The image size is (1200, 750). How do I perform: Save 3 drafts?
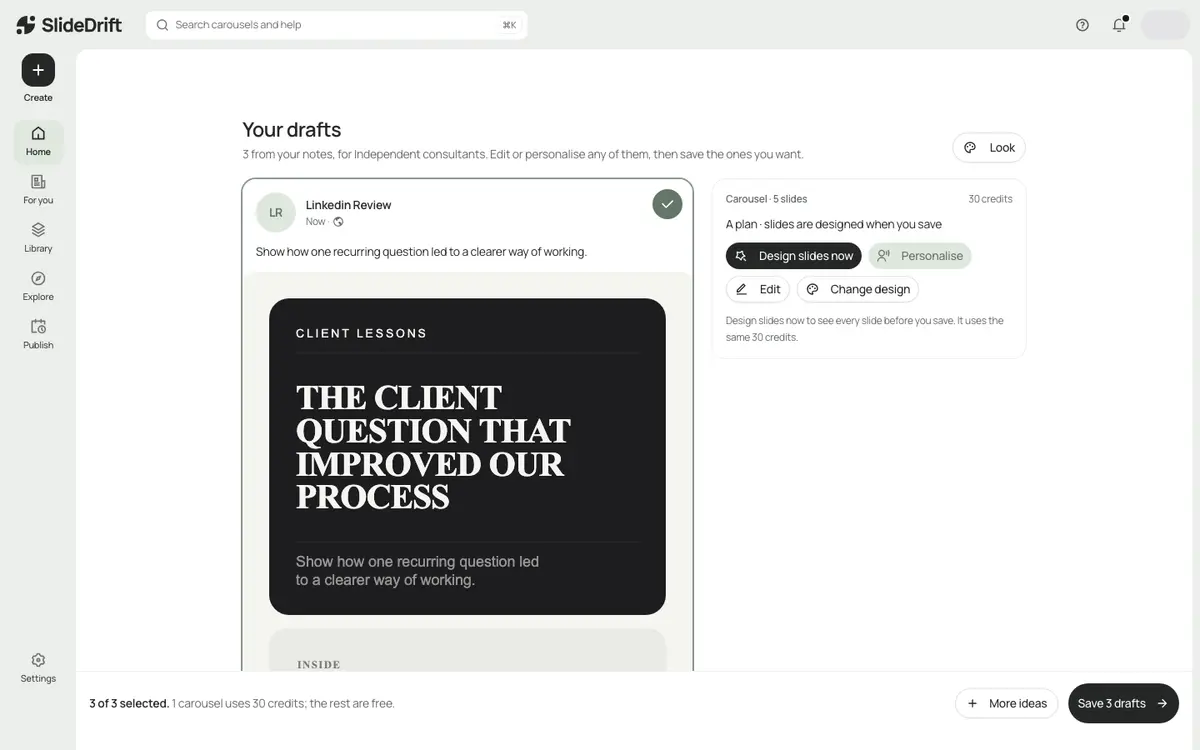(x=1123, y=703)
